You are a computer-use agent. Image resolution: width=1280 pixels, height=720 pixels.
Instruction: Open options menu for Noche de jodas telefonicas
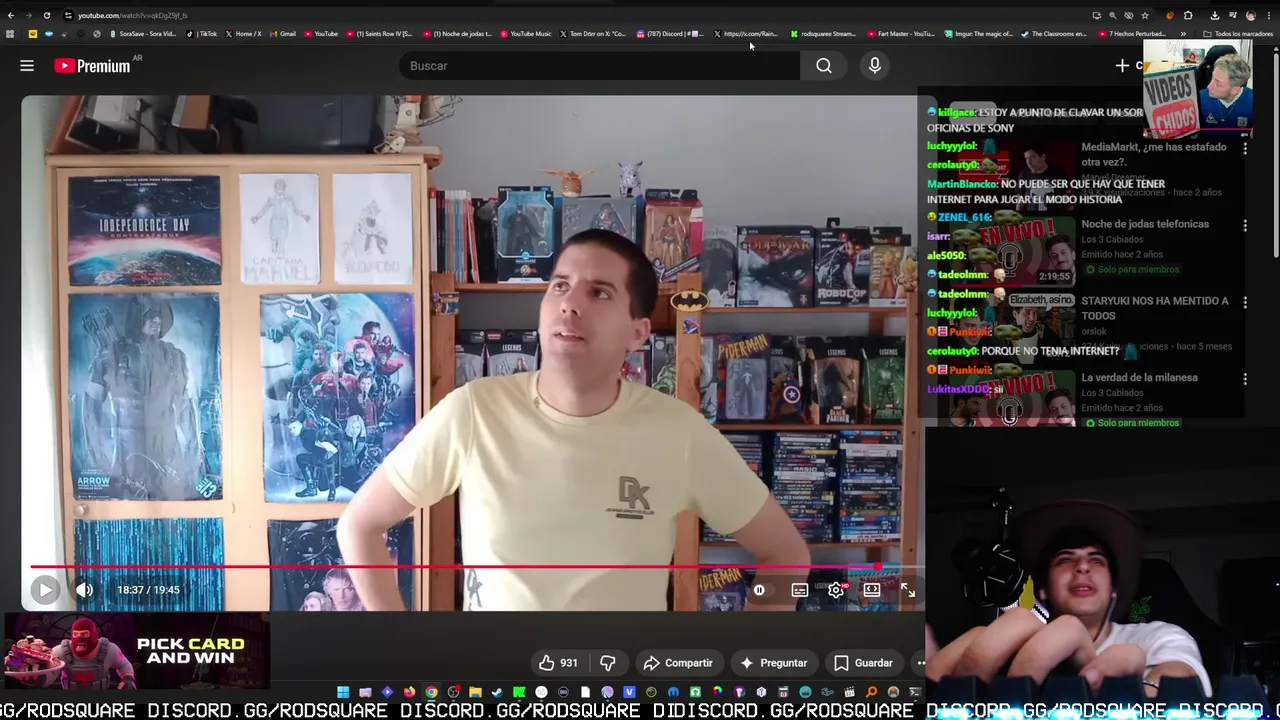click(x=1245, y=225)
